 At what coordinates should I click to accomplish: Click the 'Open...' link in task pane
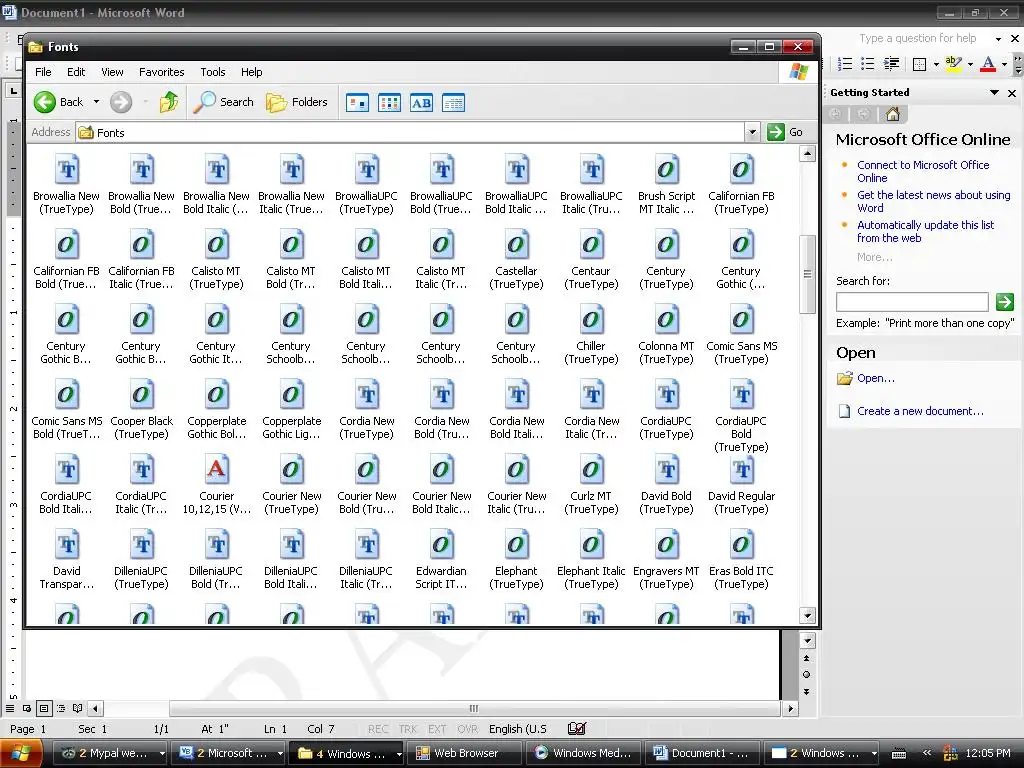click(x=876, y=378)
